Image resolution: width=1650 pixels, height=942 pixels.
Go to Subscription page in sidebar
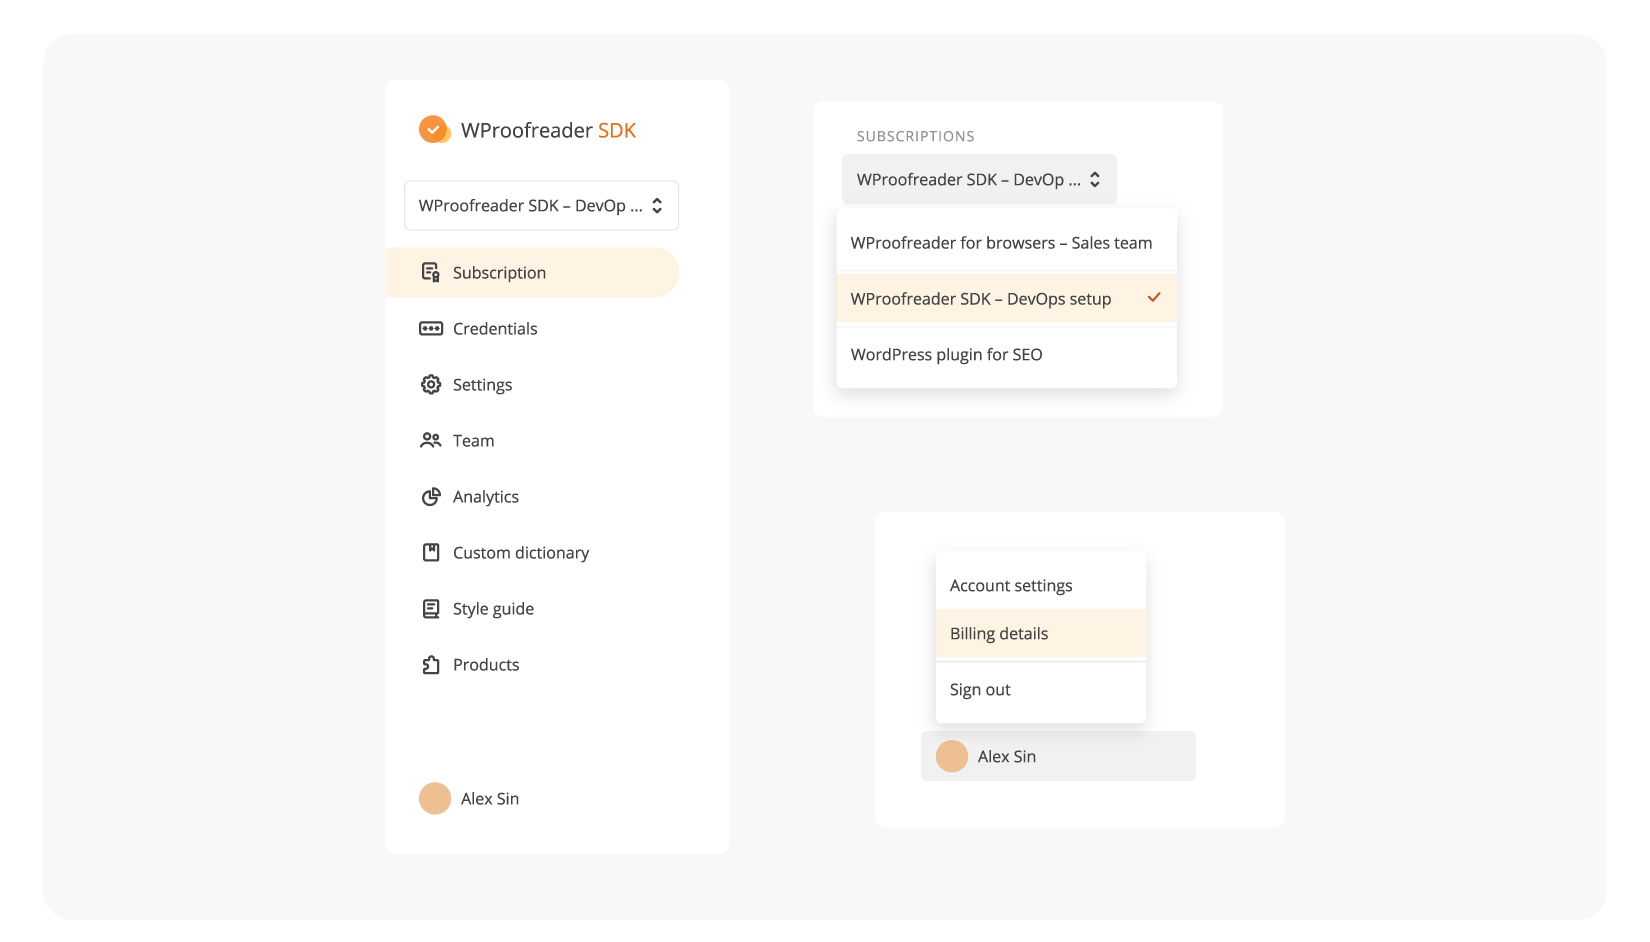(x=532, y=272)
